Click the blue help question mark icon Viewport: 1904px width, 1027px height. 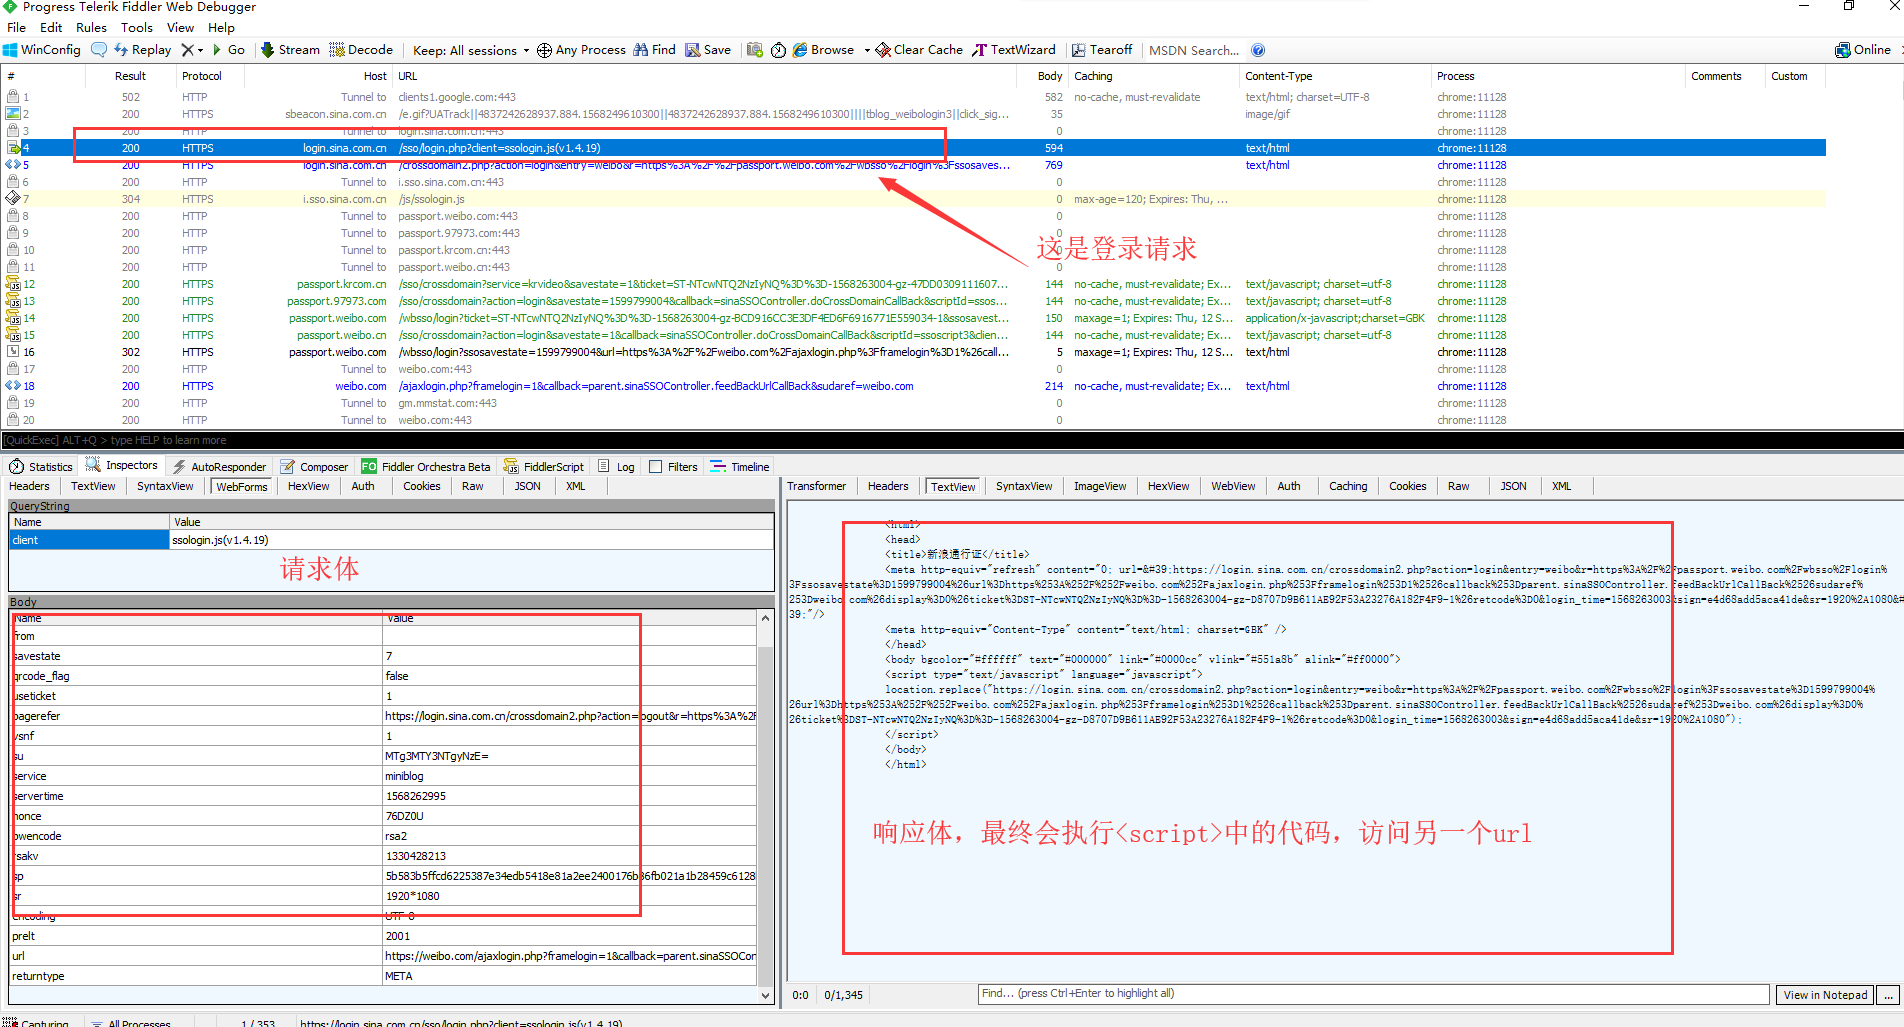tap(1258, 50)
